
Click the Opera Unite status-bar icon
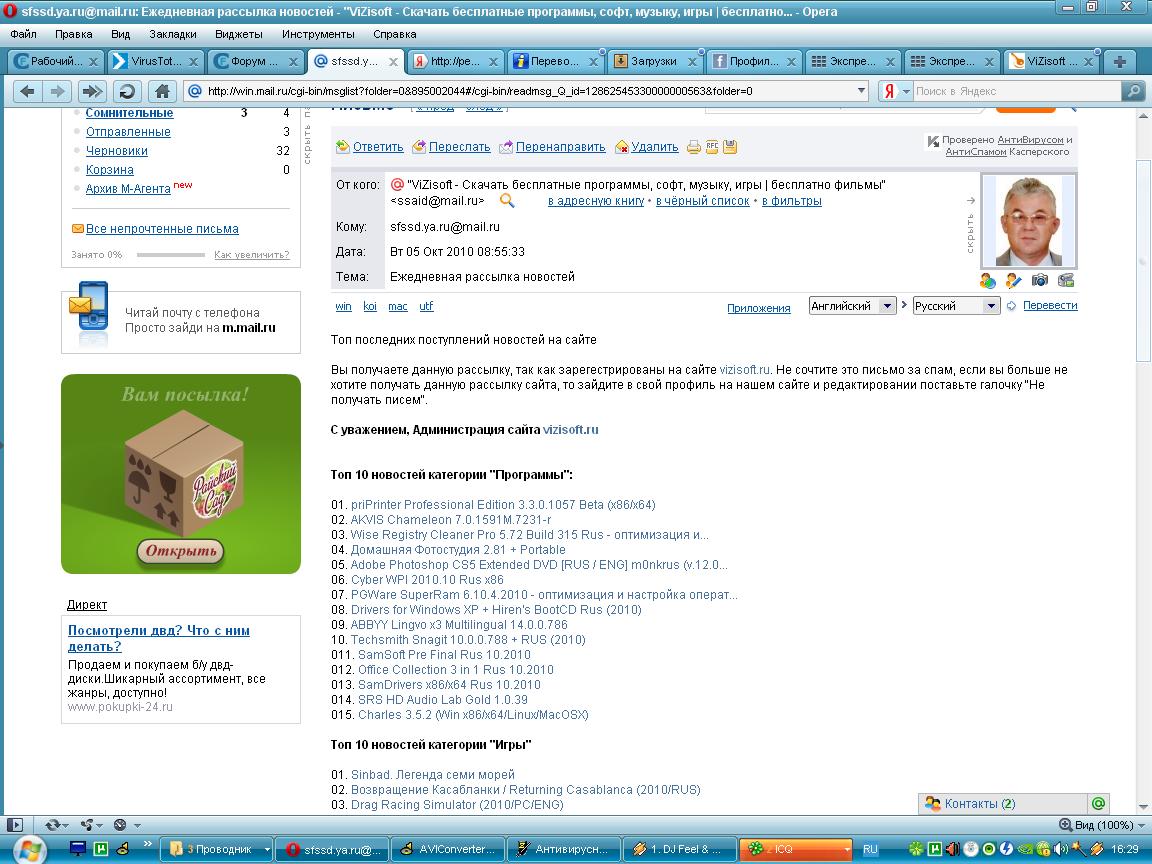(x=87, y=824)
